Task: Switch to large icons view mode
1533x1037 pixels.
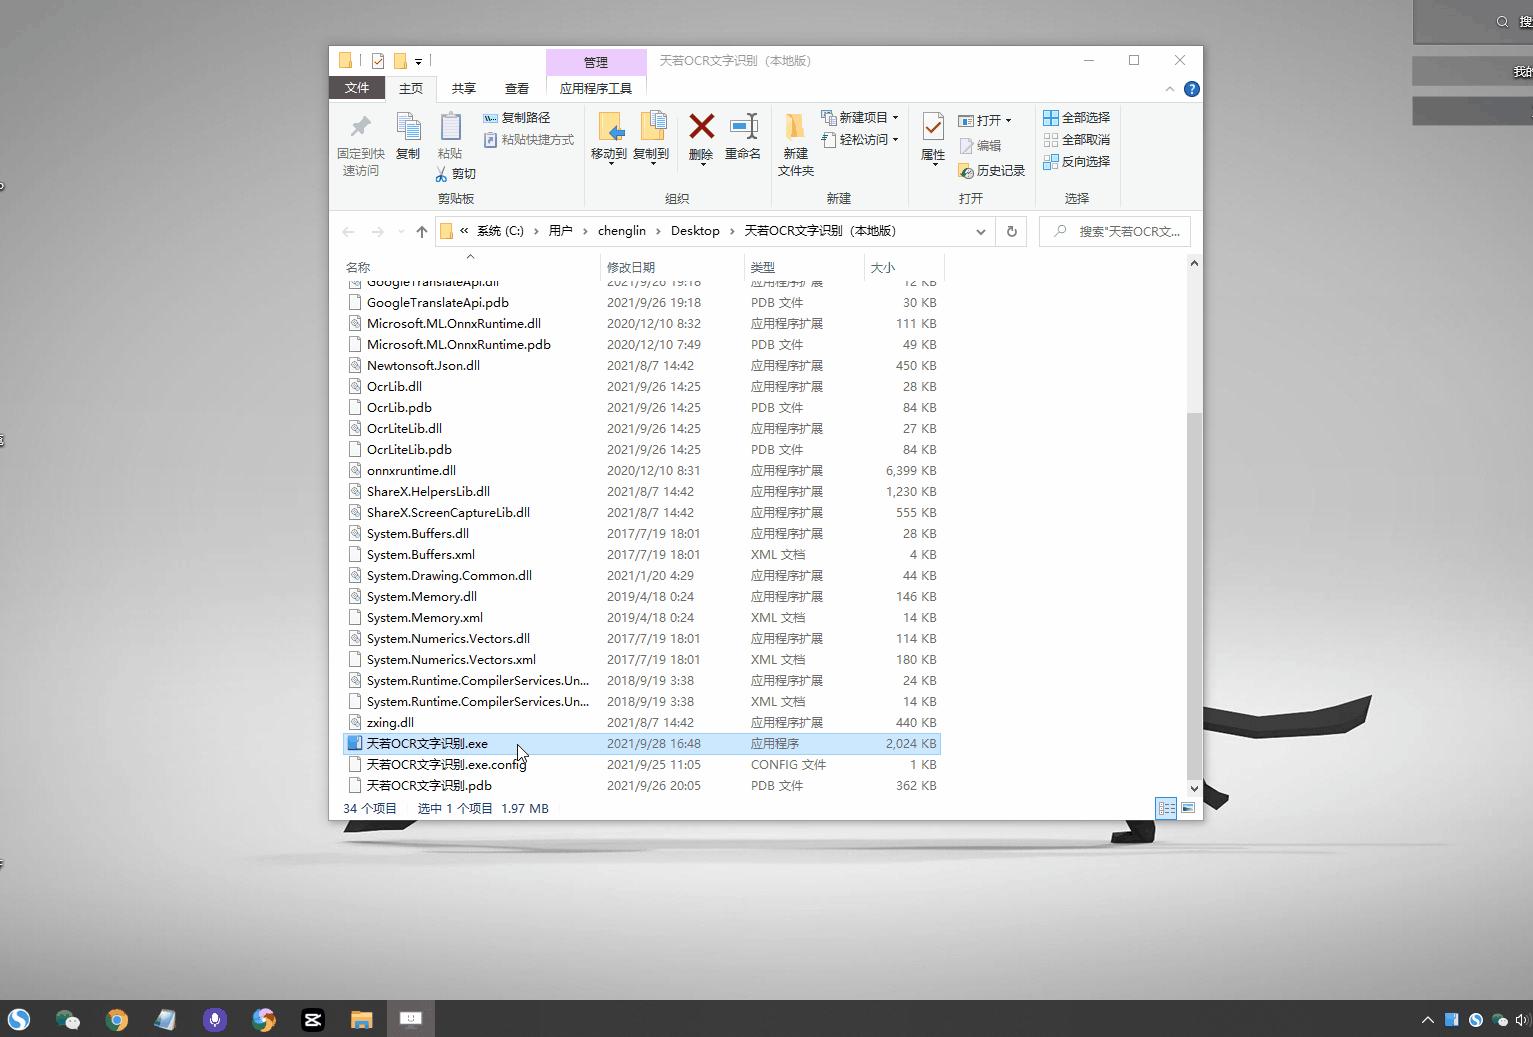Action: point(1188,808)
